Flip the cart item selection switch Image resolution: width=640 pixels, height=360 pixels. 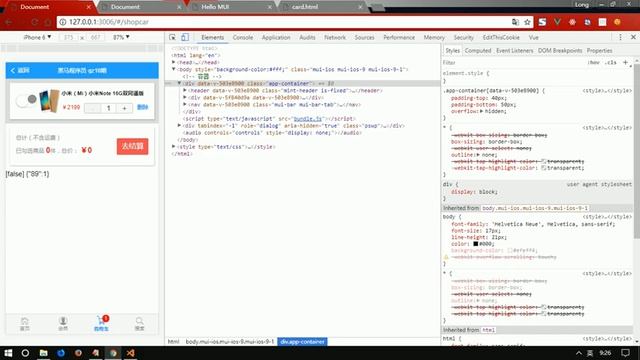(26, 100)
